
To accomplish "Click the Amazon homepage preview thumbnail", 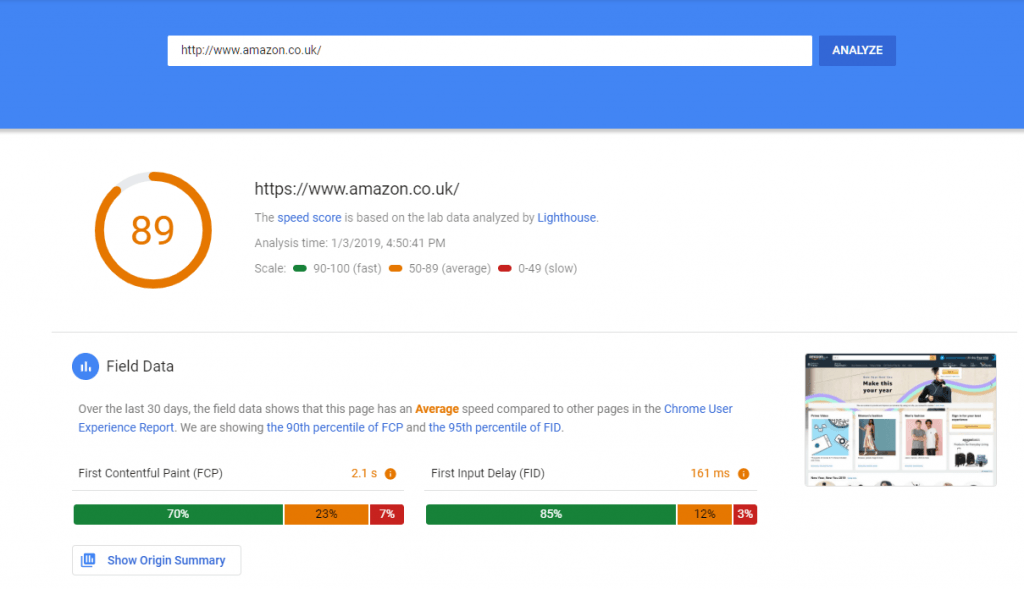I will point(899,419).
